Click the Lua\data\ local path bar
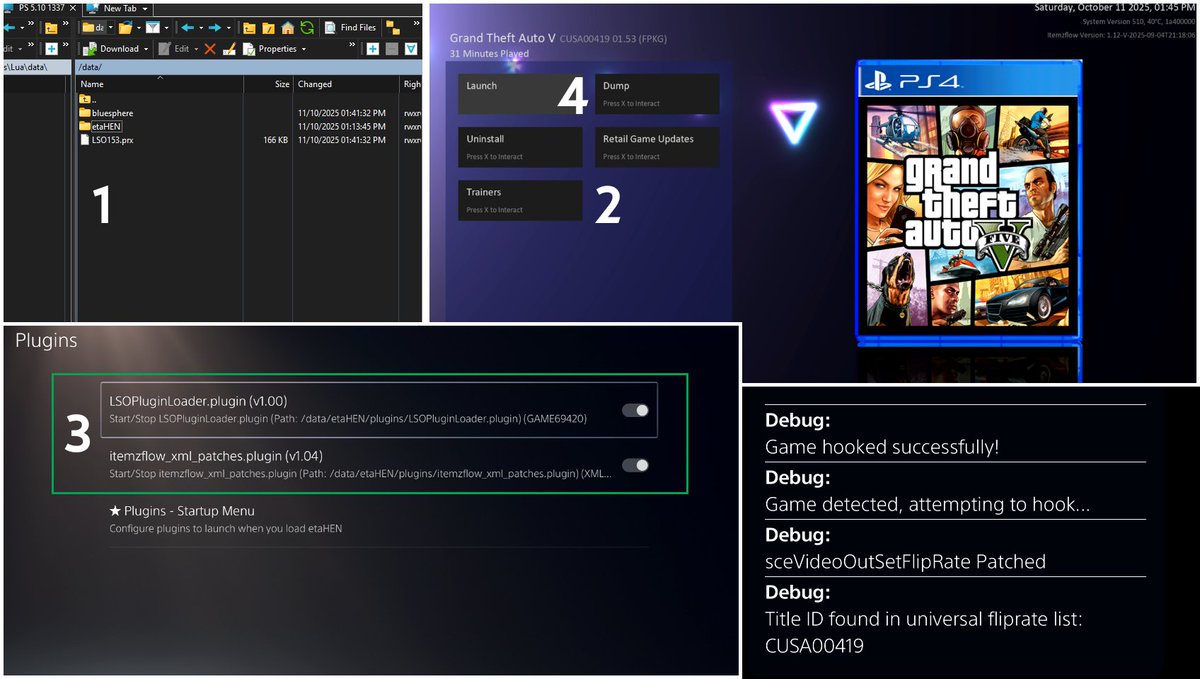 37,67
